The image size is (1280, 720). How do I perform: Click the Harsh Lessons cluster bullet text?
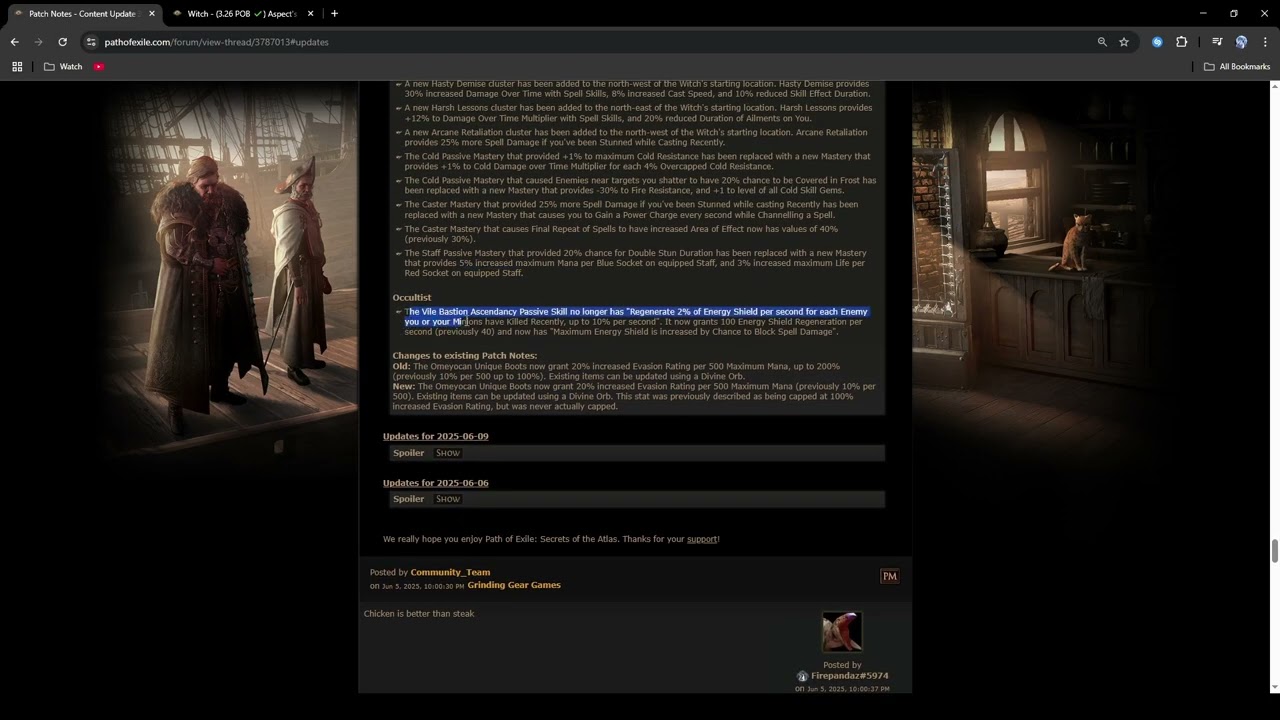[638, 113]
